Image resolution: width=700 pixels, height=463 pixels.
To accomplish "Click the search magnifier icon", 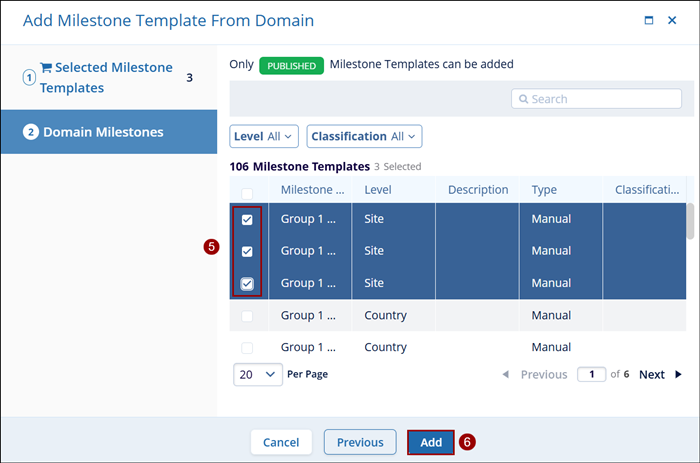I will pos(523,99).
